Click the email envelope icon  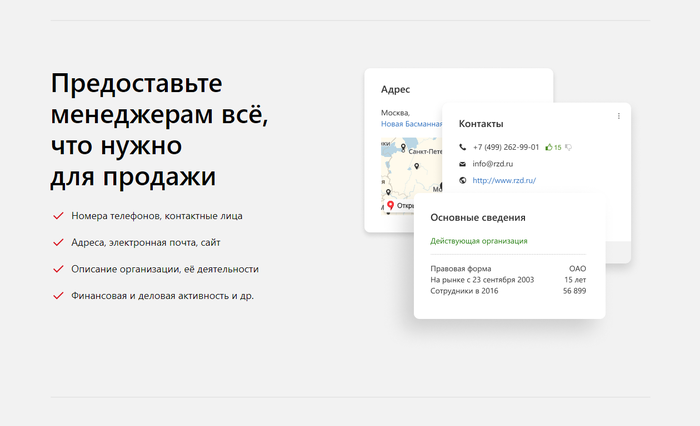[462, 164]
